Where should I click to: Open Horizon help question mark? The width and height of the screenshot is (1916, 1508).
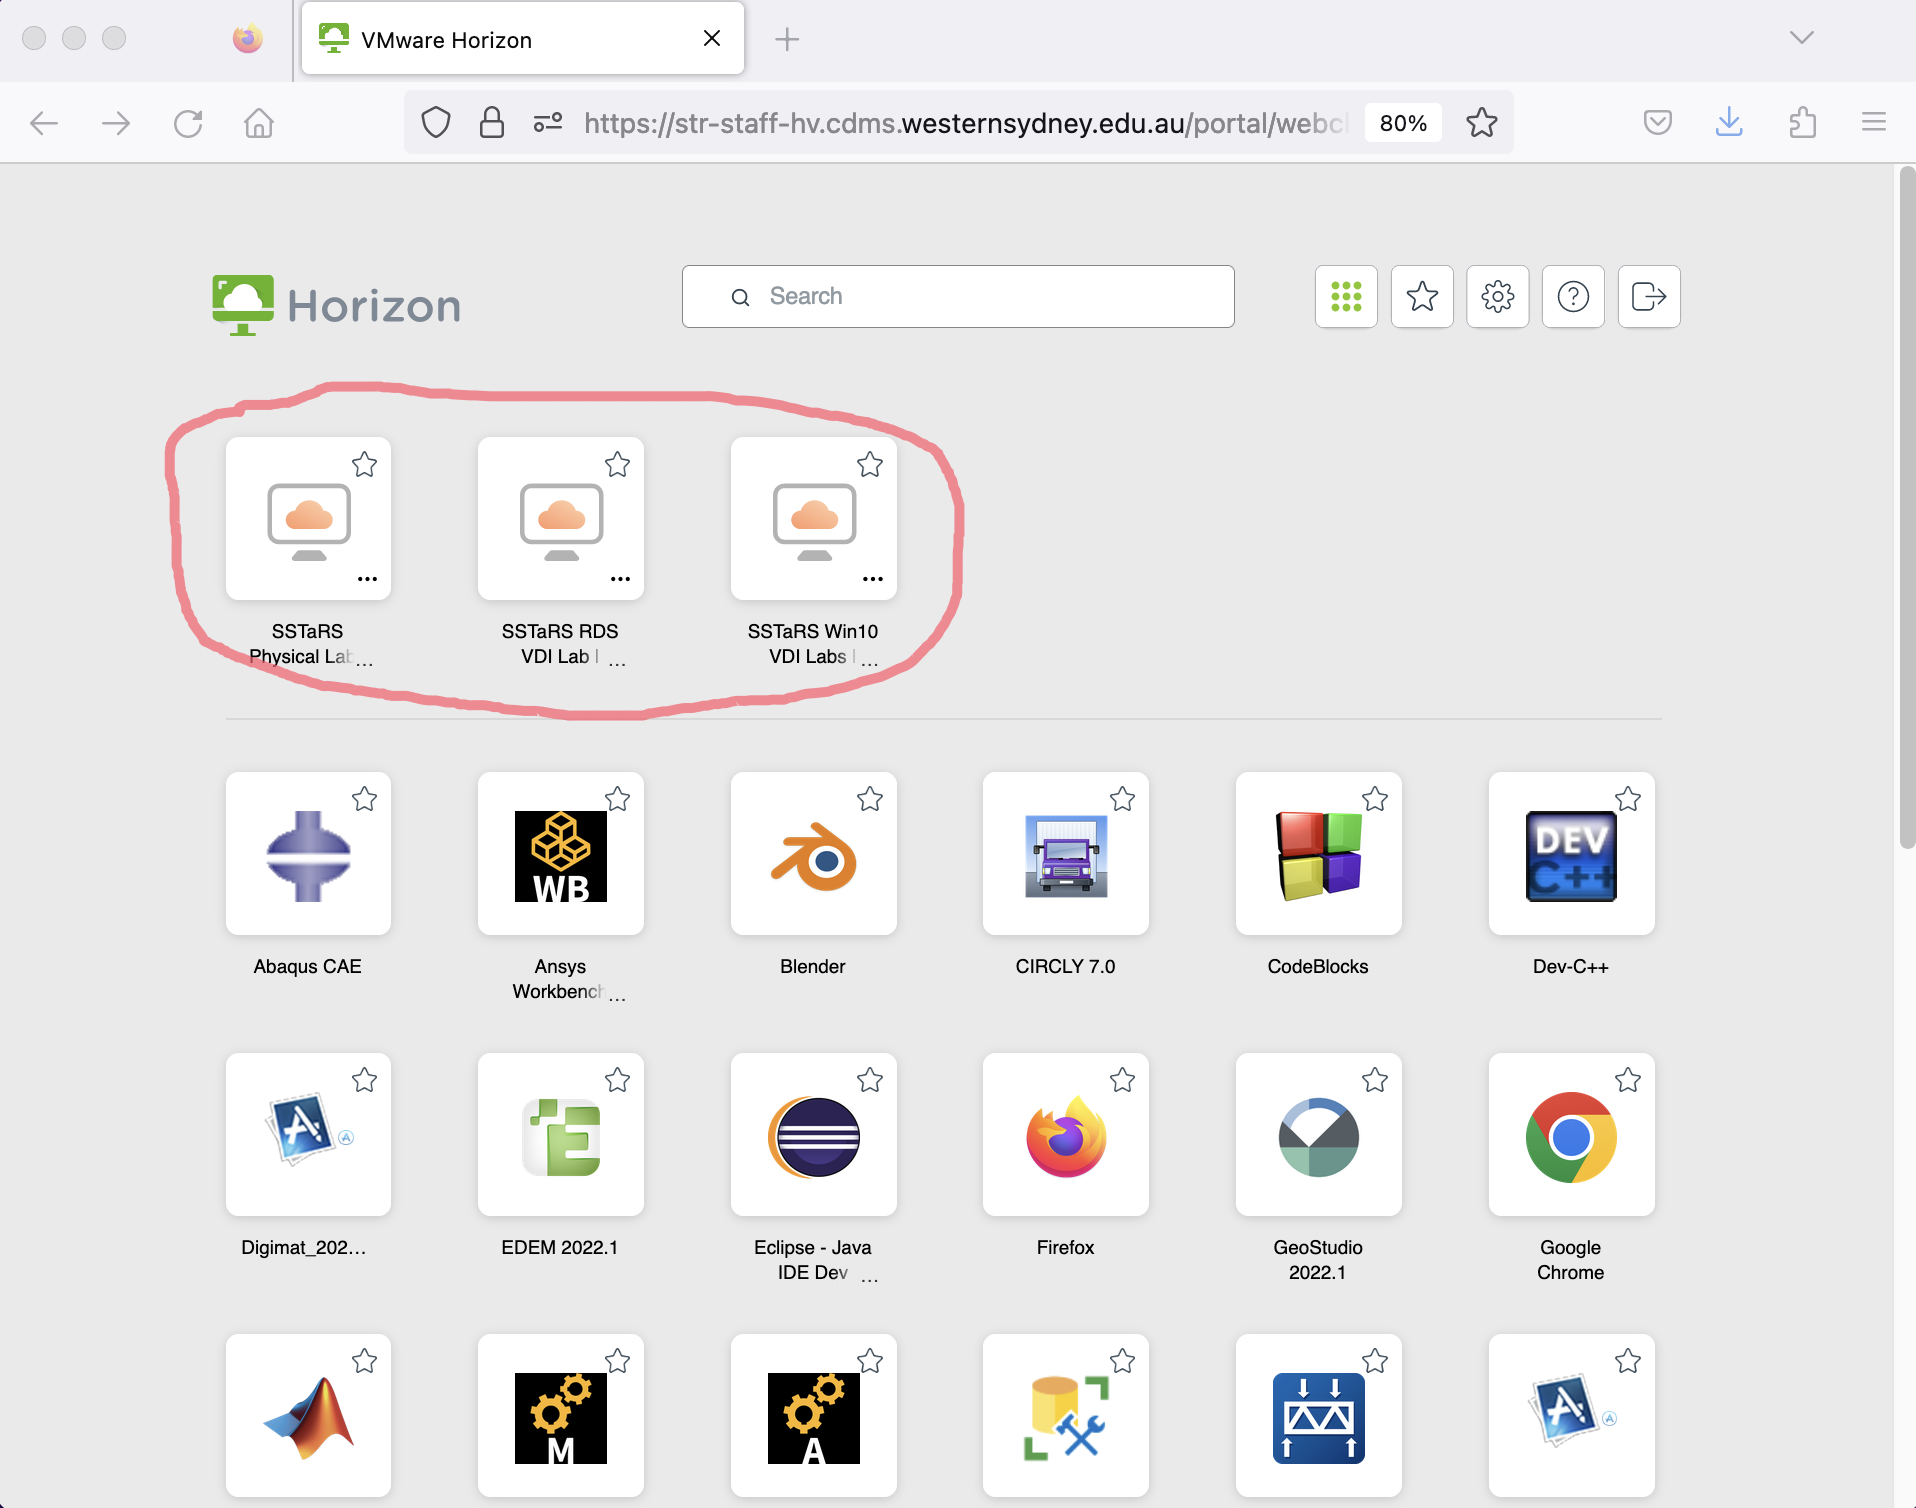pyautogui.click(x=1573, y=296)
